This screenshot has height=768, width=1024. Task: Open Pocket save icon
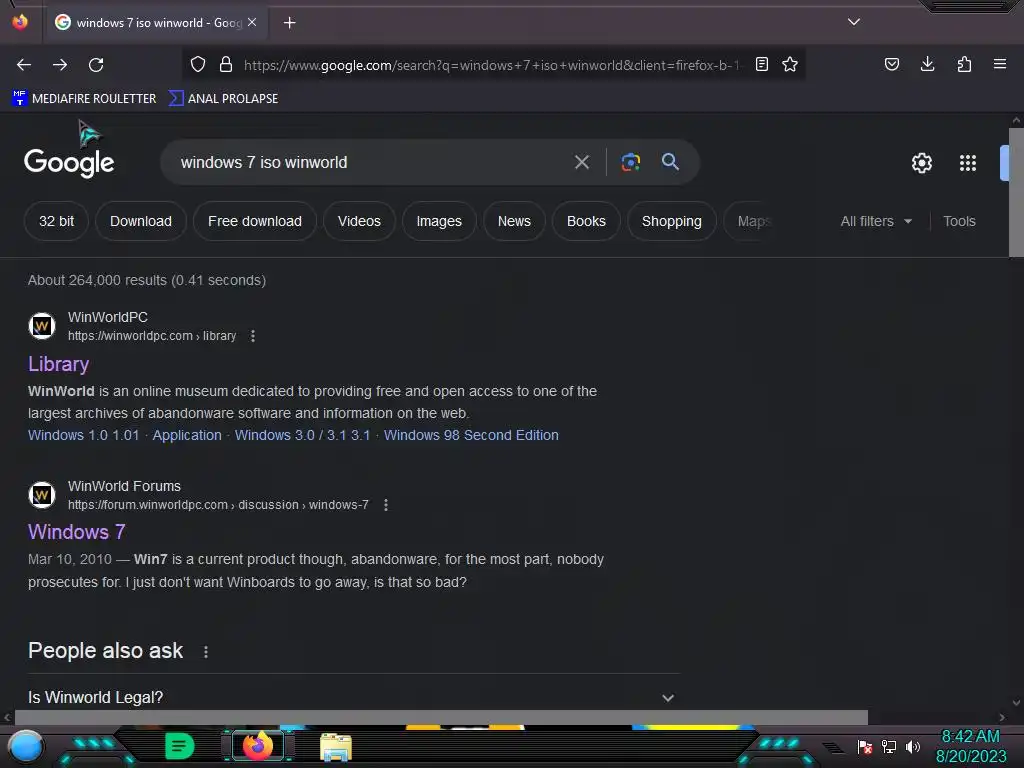pyautogui.click(x=891, y=65)
